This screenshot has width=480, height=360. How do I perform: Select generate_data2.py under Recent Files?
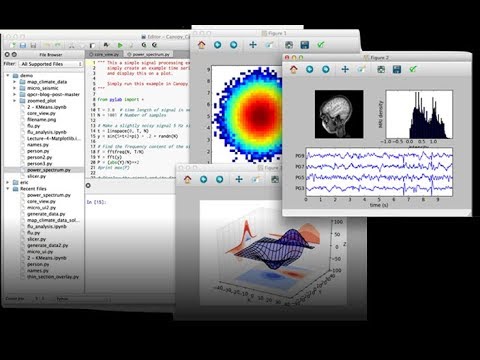48,245
